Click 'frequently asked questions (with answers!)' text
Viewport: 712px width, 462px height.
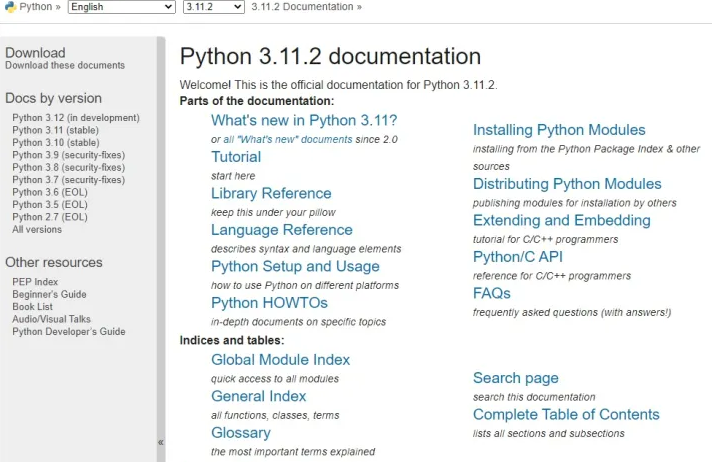(572, 313)
